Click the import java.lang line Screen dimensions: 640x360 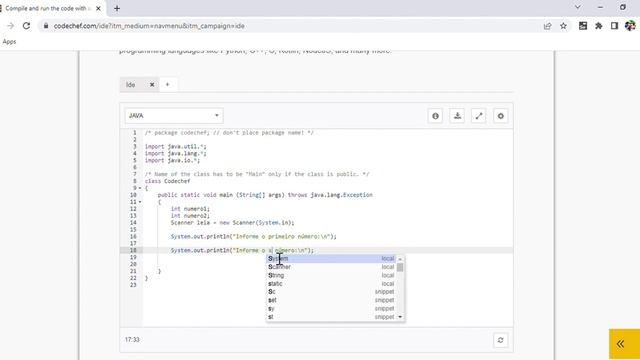point(176,153)
